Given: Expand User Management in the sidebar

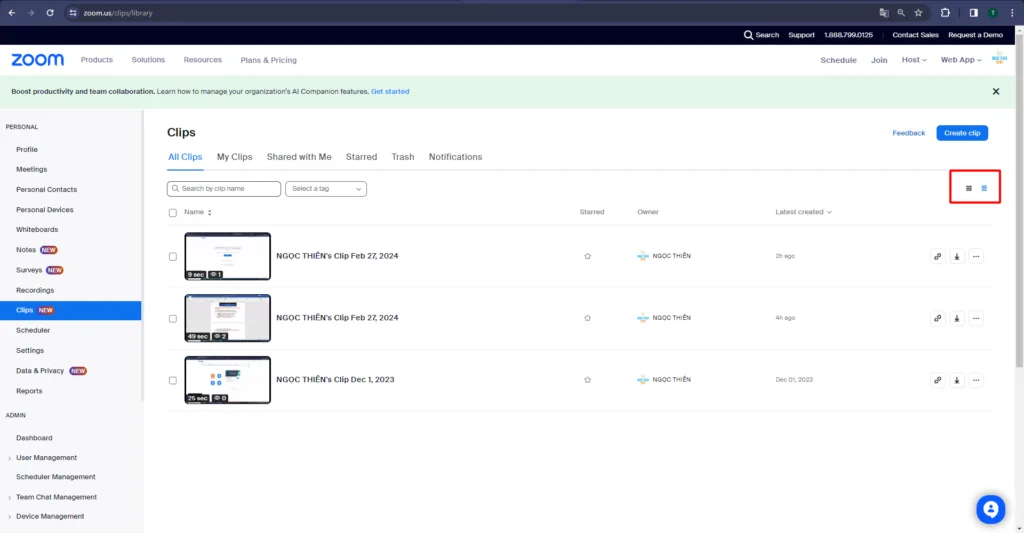Looking at the screenshot, I should pyautogui.click(x=46, y=458).
